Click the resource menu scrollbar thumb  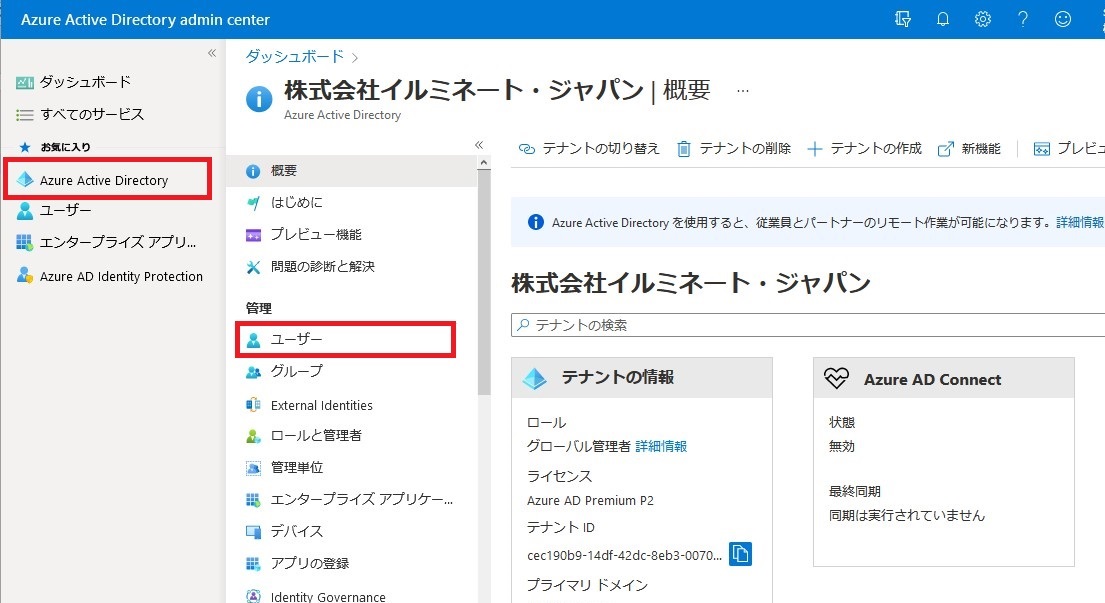coord(483,282)
